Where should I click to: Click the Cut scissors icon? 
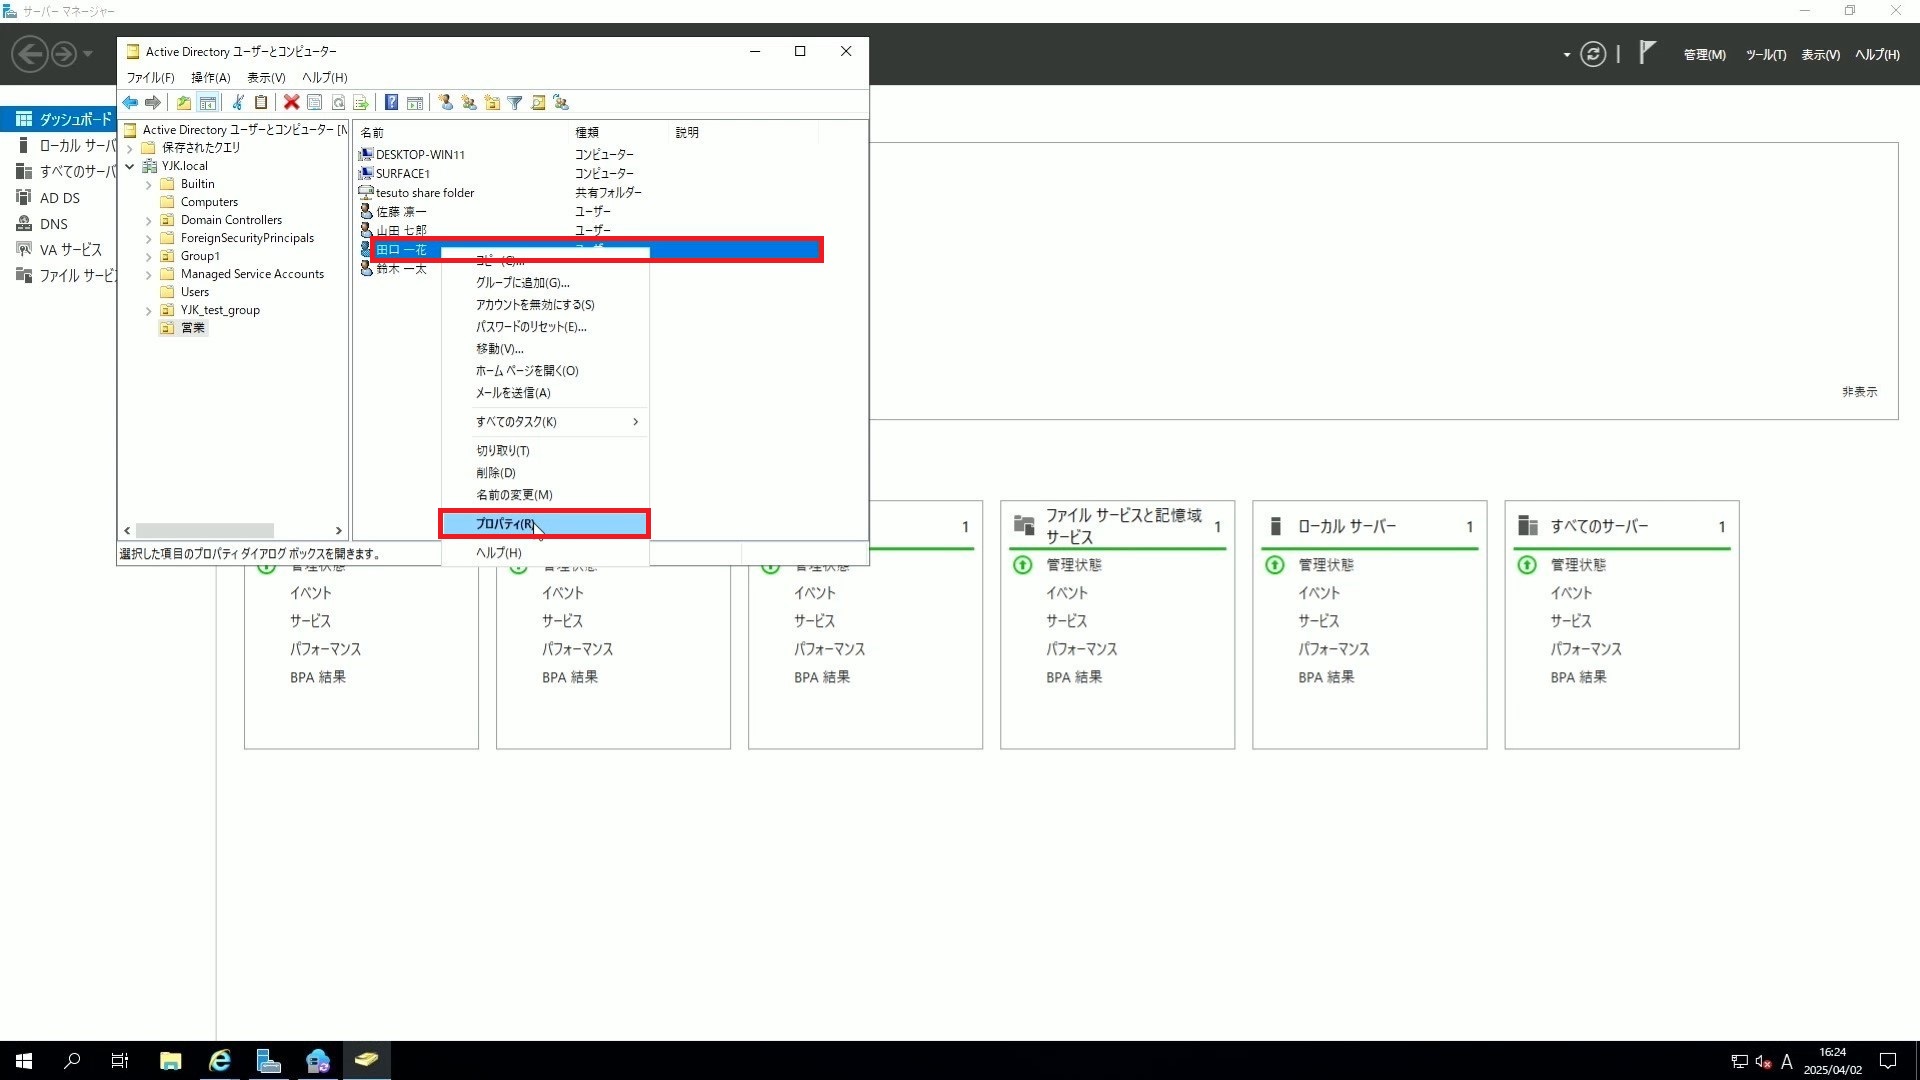[238, 103]
